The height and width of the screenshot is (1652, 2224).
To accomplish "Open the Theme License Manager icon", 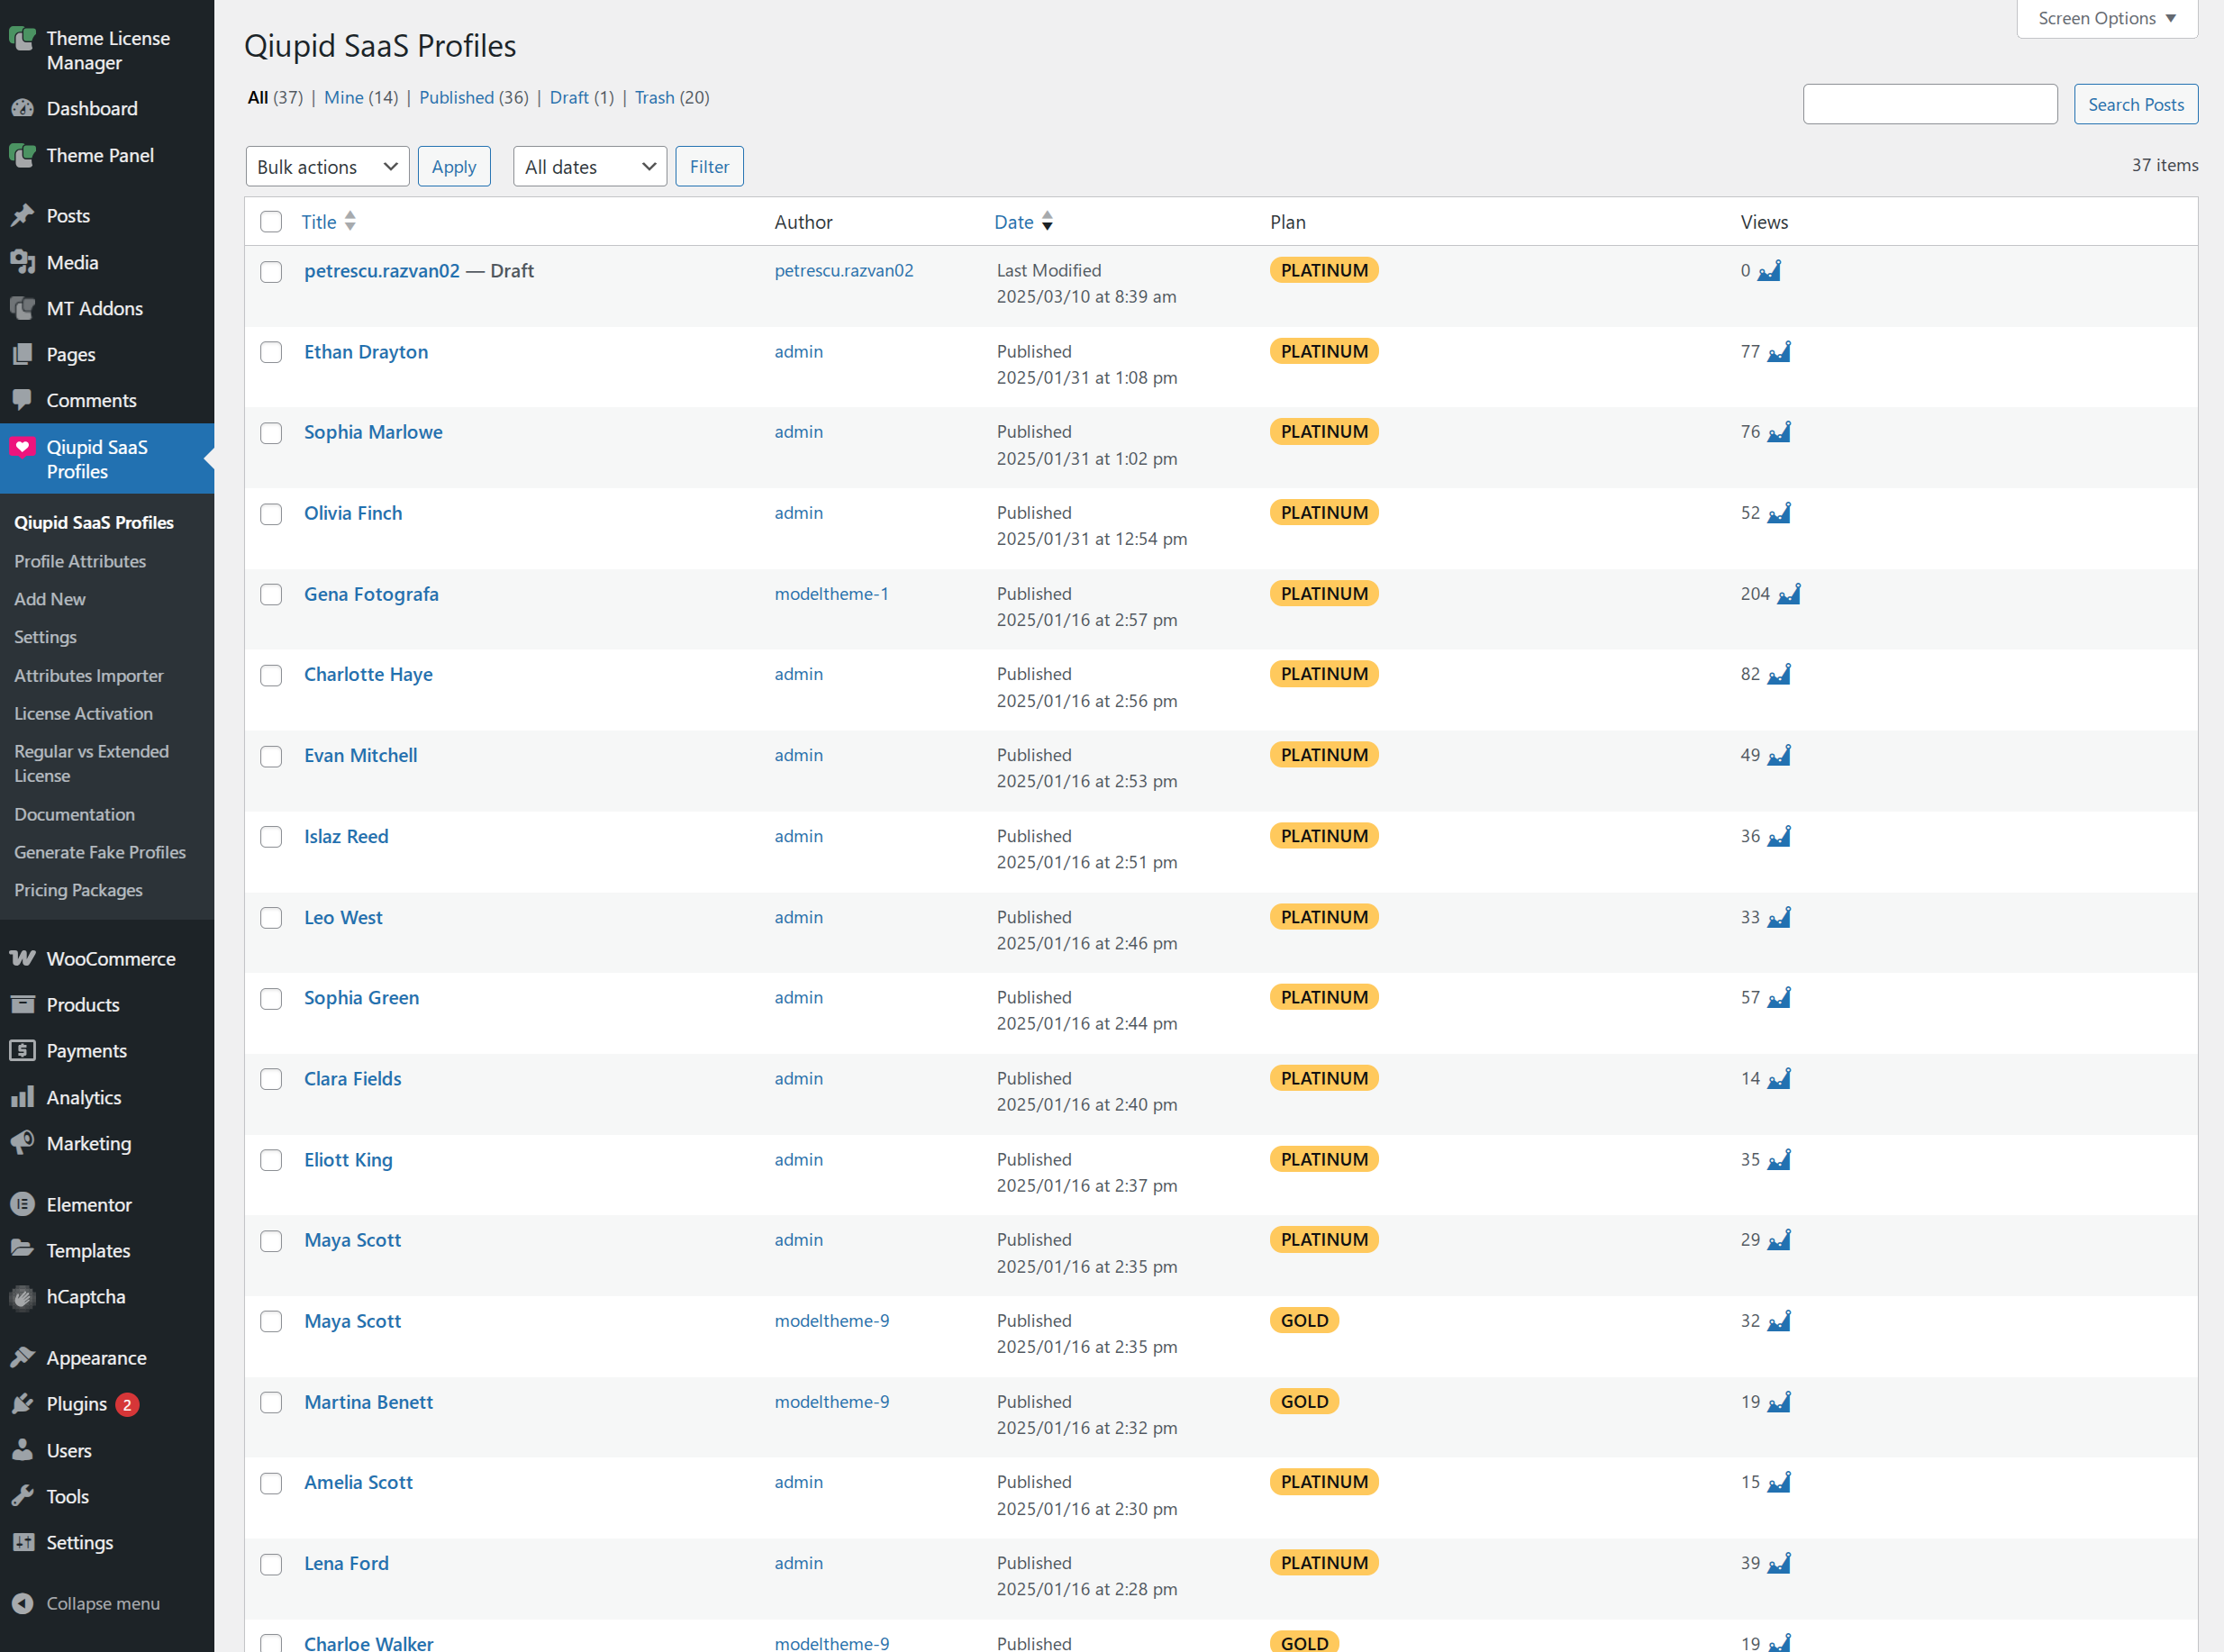I will tap(22, 39).
